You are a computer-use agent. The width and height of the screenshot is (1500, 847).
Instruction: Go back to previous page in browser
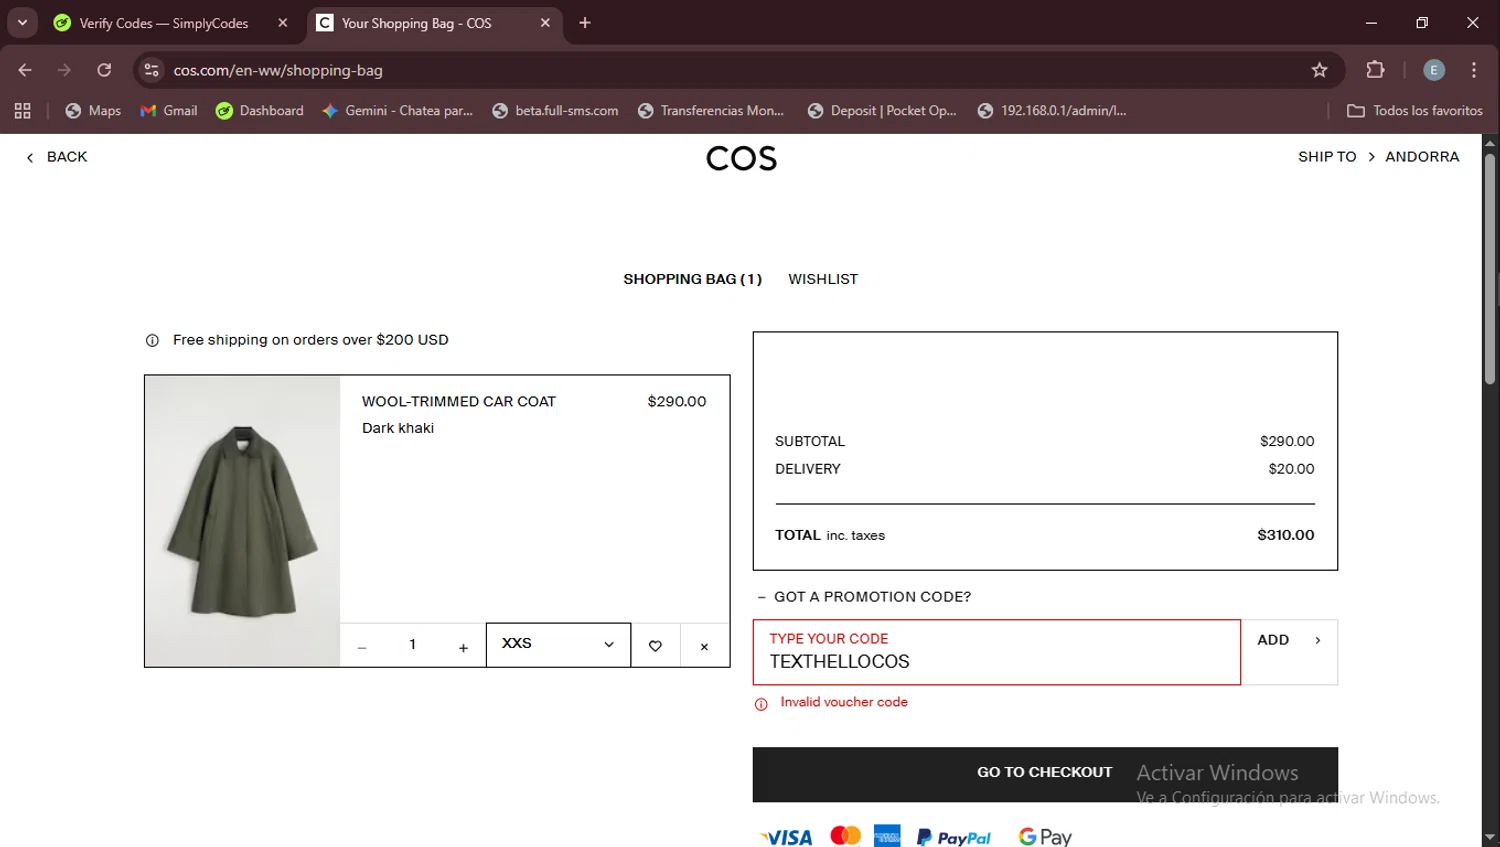25,70
